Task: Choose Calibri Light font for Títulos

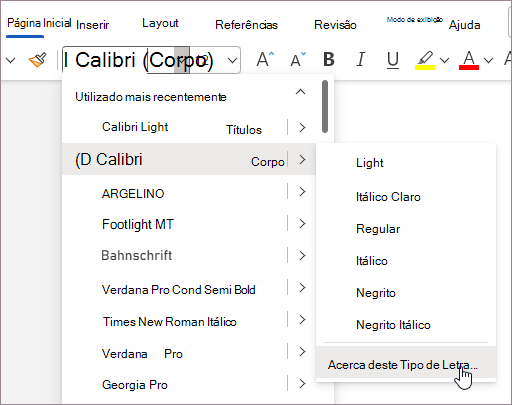Action: click(189, 128)
